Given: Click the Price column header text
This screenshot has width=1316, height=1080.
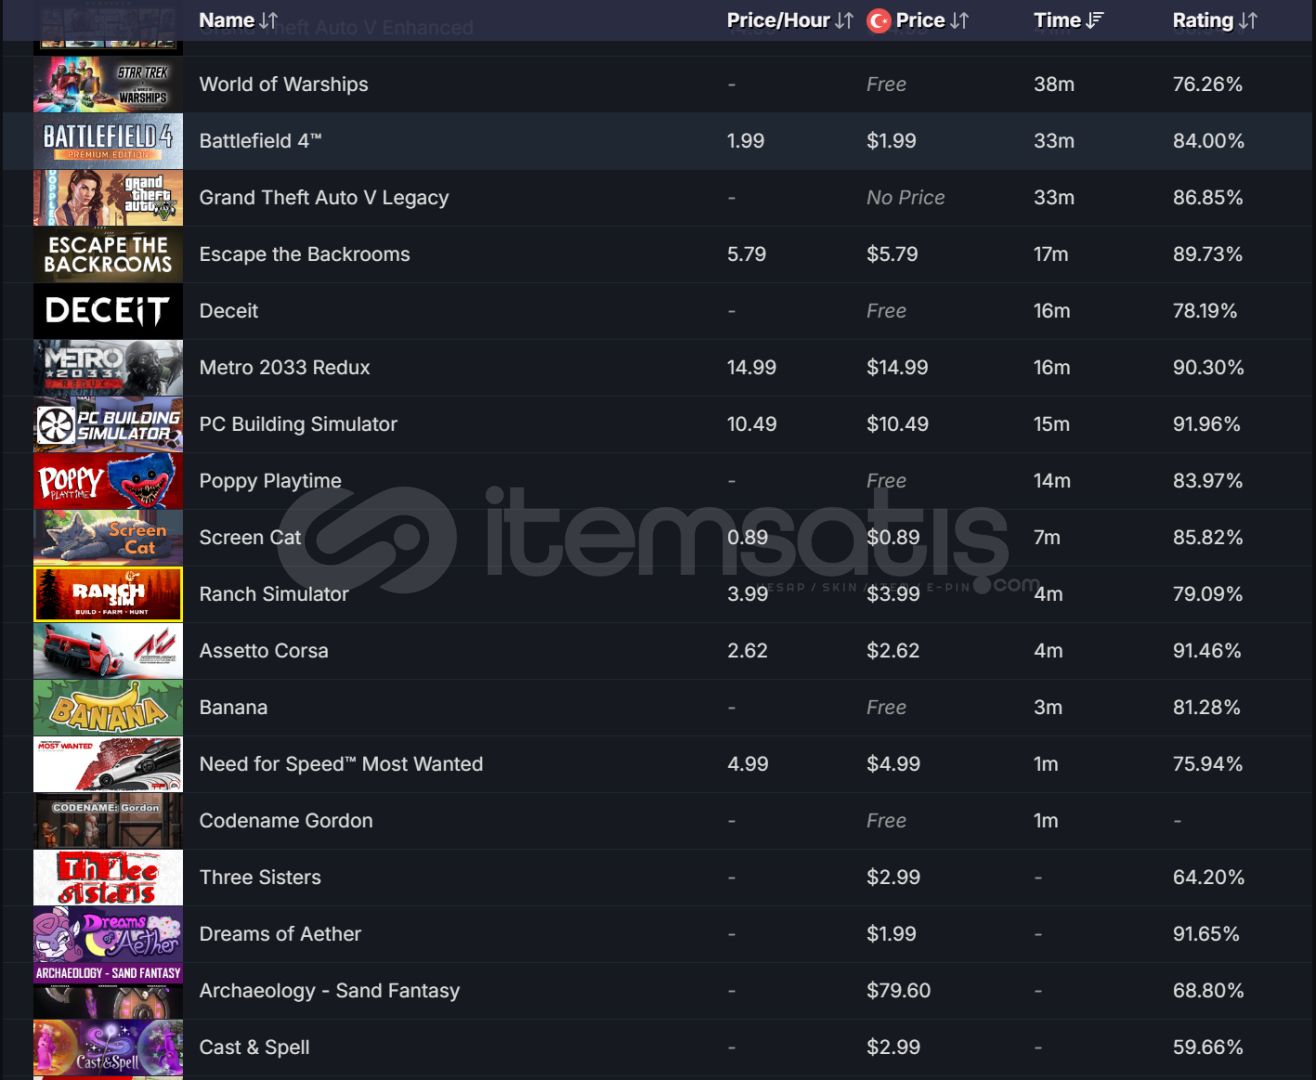Looking at the screenshot, I should pos(920,20).
